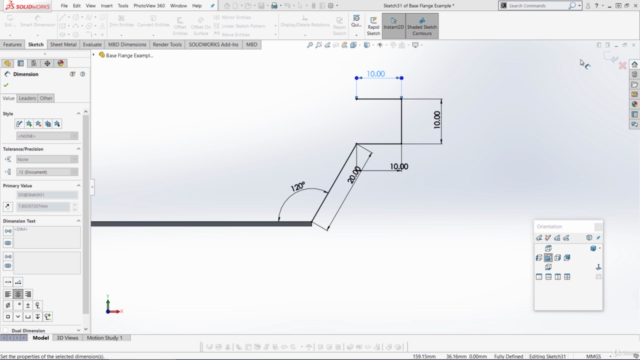The image size is (640, 360).
Task: Insert the centerline symbol button
Action: click(38, 305)
